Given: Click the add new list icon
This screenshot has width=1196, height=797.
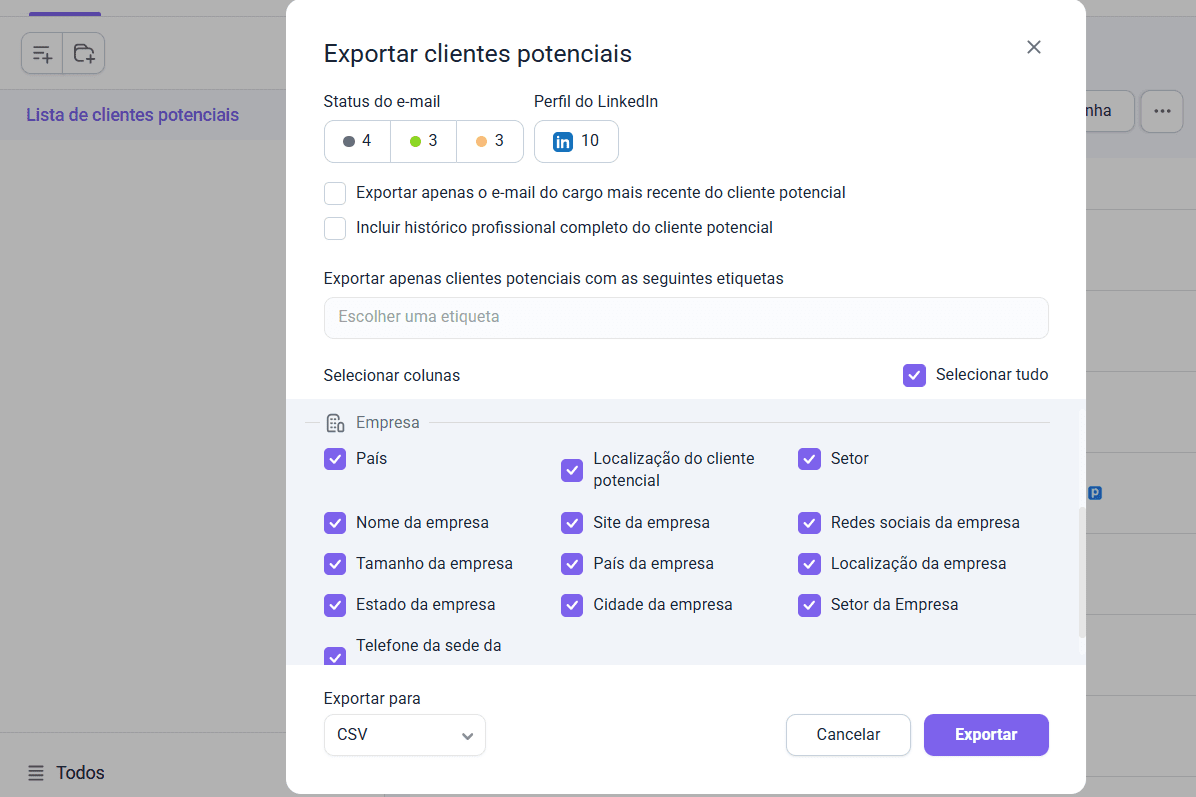Looking at the screenshot, I should click(42, 53).
